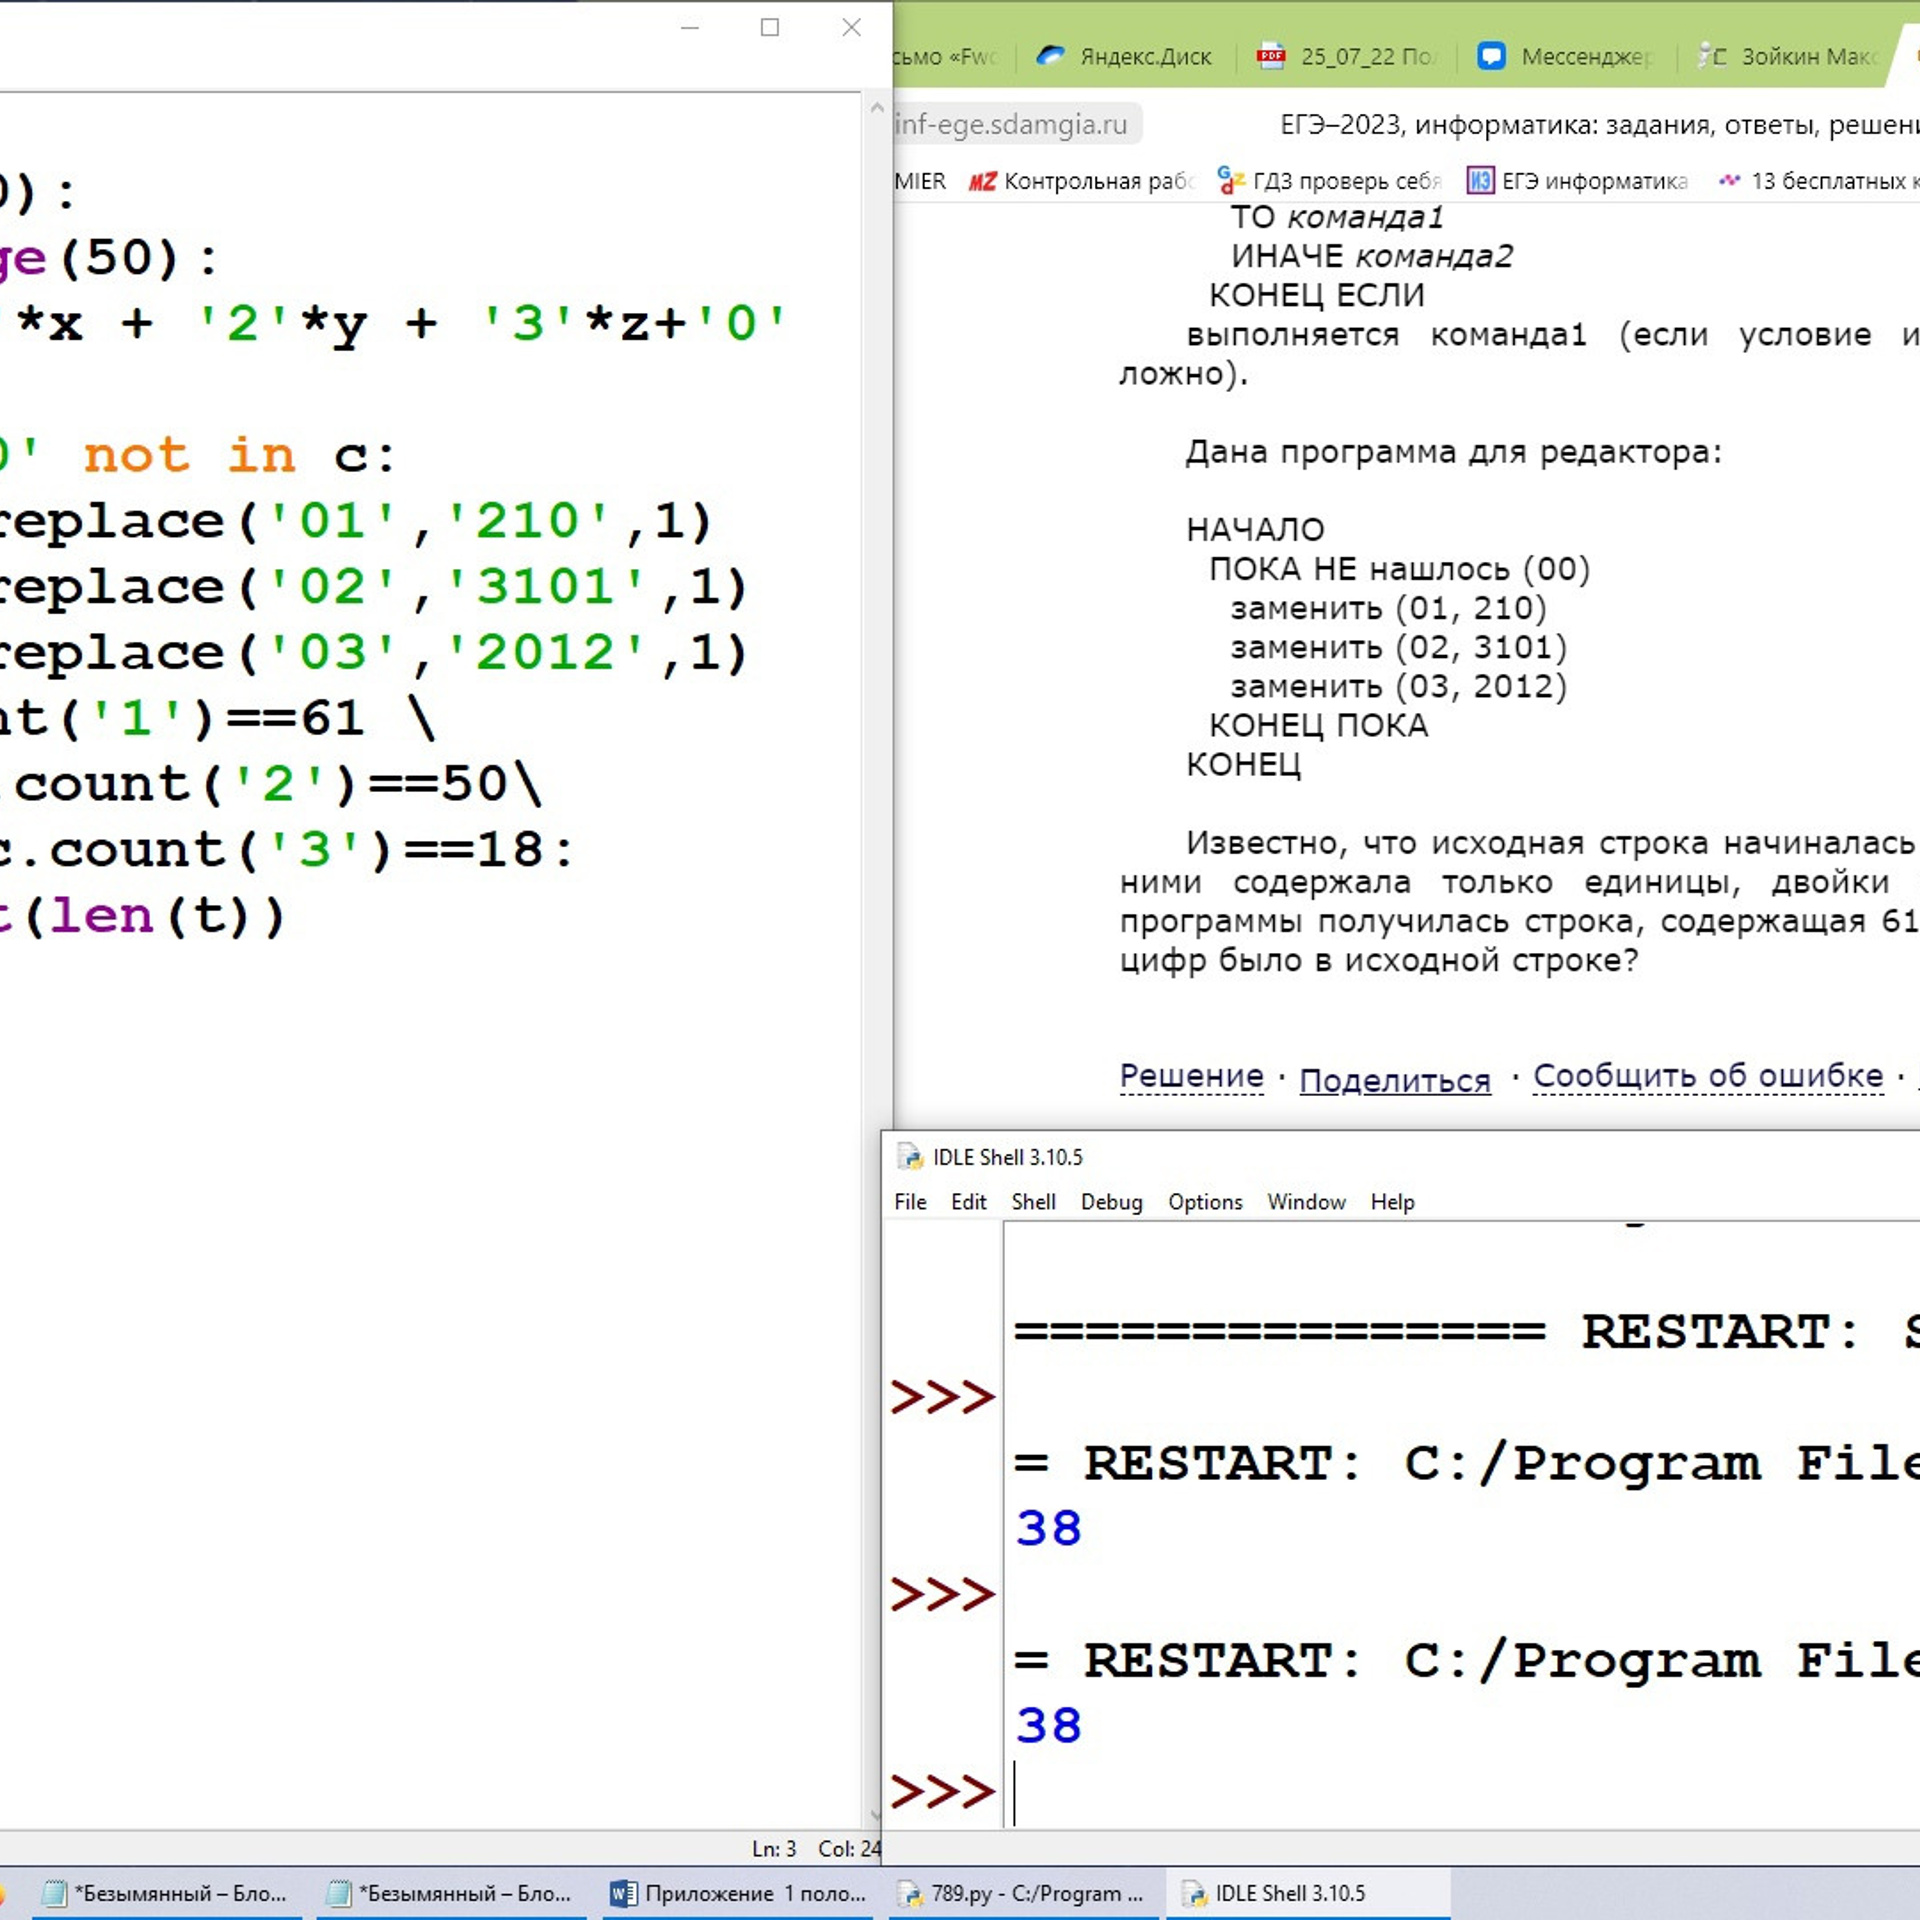
Task: Click the inf-ege.sdamgia.ru address field
Action: (x=1010, y=124)
